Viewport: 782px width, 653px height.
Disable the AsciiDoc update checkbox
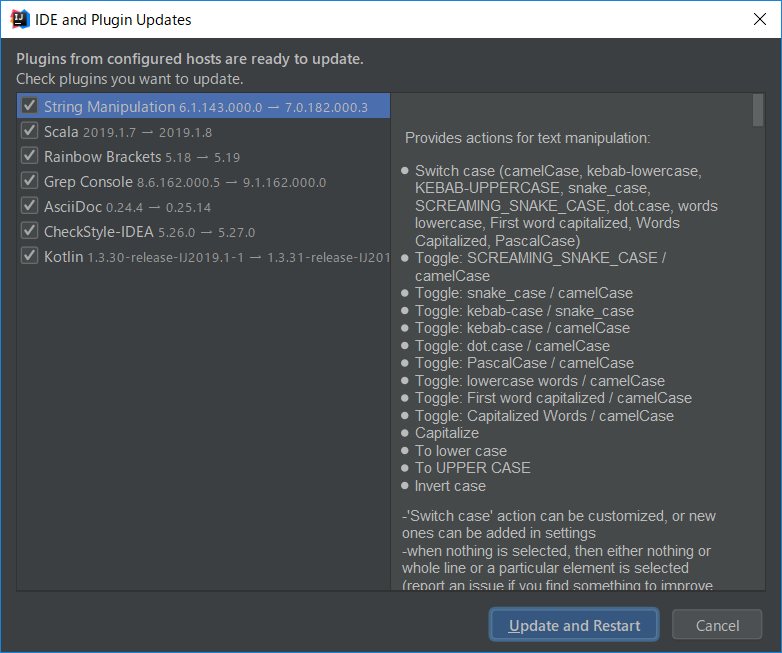[29, 206]
